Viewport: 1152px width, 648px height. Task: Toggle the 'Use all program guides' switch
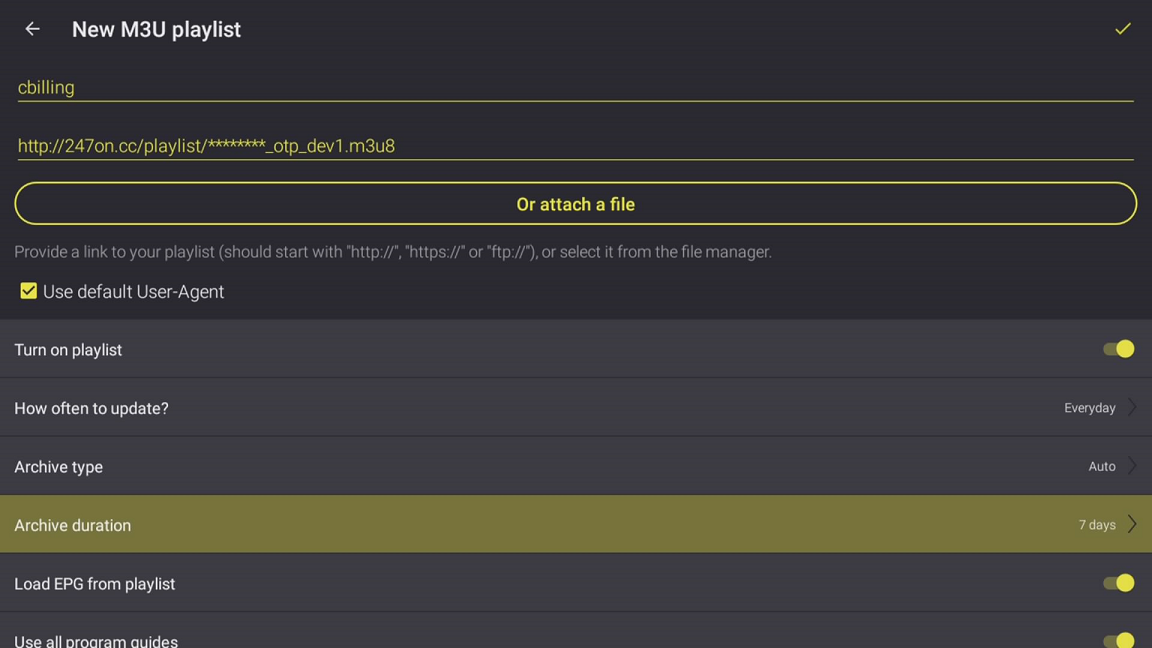(1118, 640)
